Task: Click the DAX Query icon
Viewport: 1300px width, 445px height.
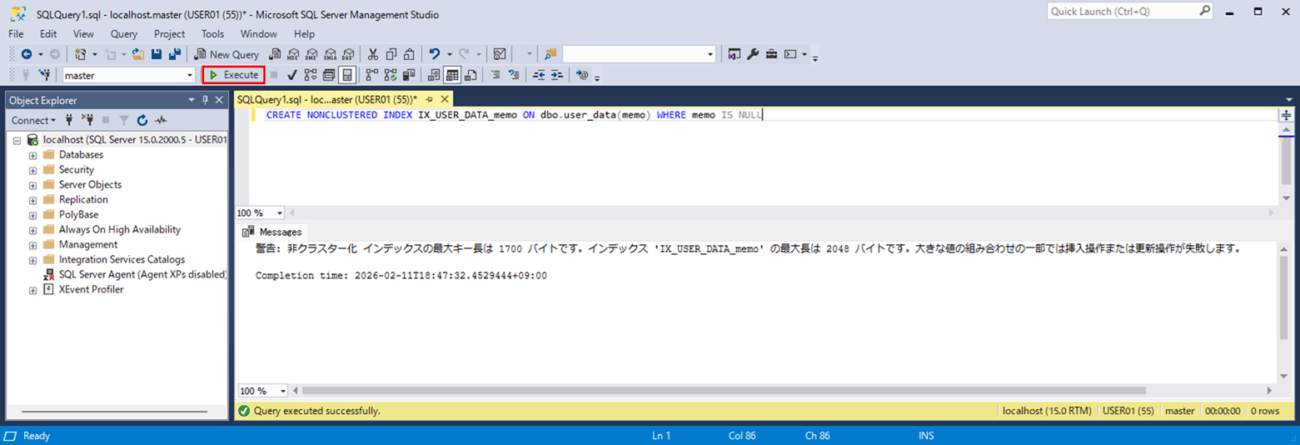Action: (x=347, y=54)
